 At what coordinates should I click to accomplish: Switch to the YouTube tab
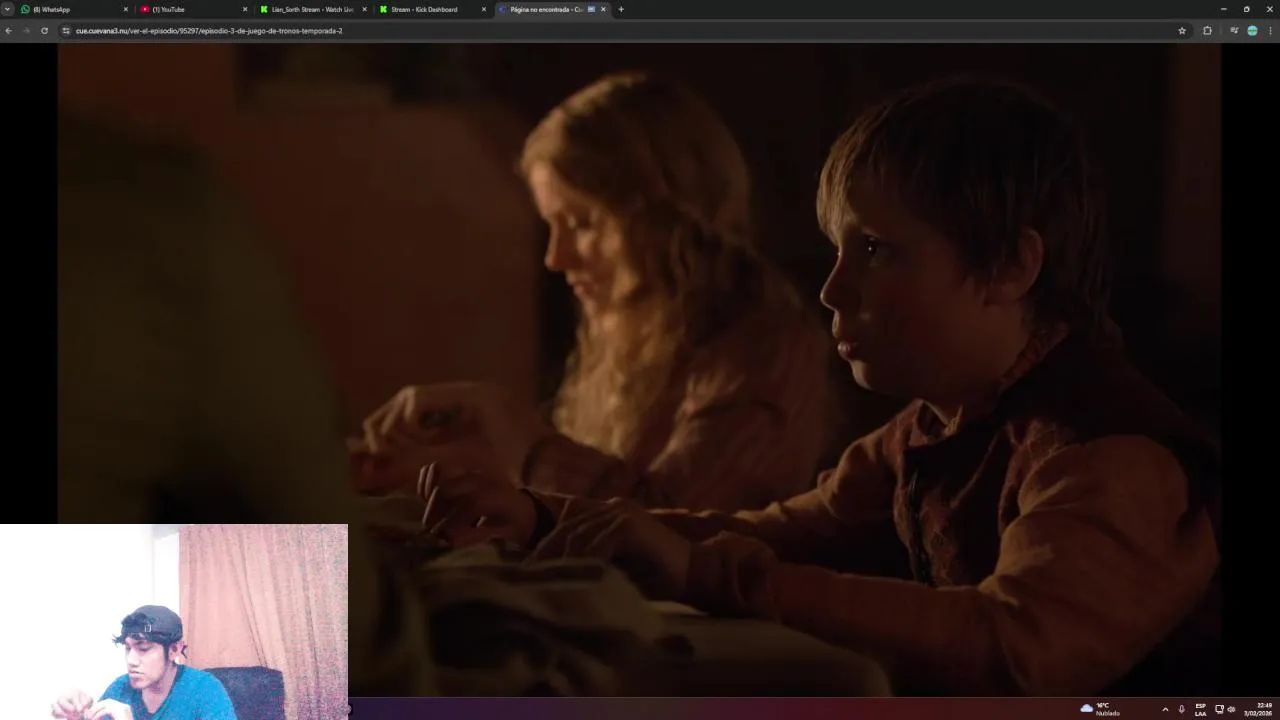tap(194, 9)
